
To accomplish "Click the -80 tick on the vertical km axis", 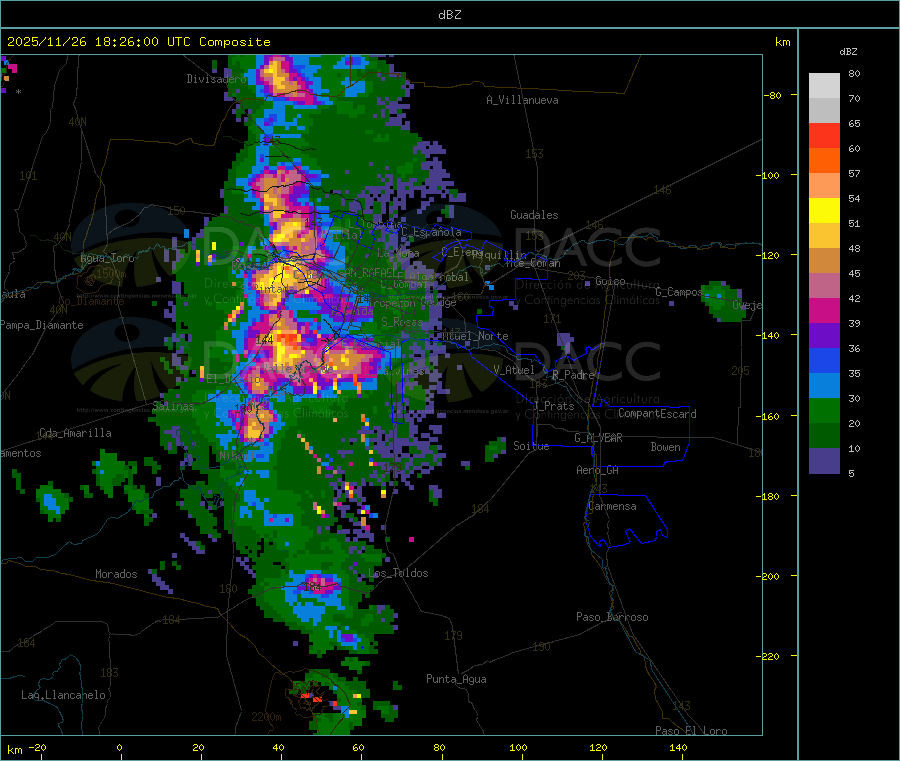I will pyautogui.click(x=773, y=95).
